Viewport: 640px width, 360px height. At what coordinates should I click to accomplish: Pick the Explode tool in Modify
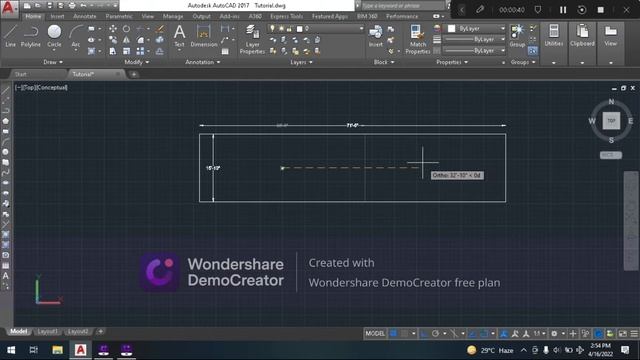[x=160, y=40]
